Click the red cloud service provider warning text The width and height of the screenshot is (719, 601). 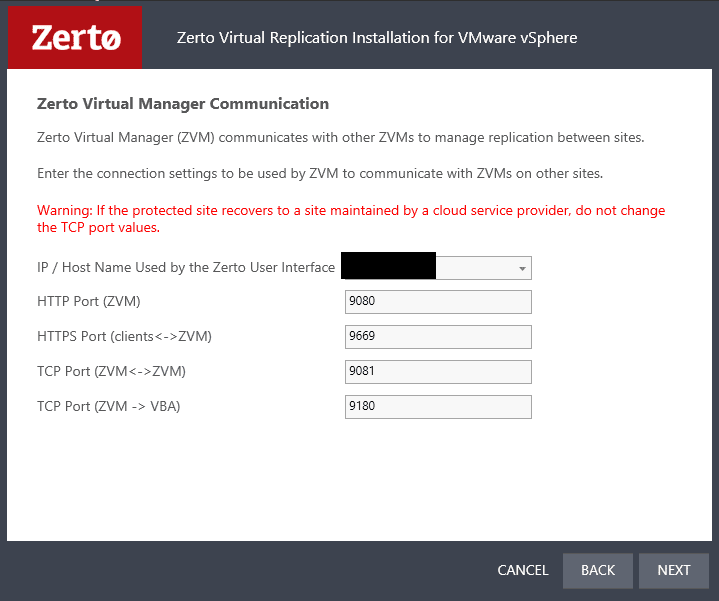[351, 219]
